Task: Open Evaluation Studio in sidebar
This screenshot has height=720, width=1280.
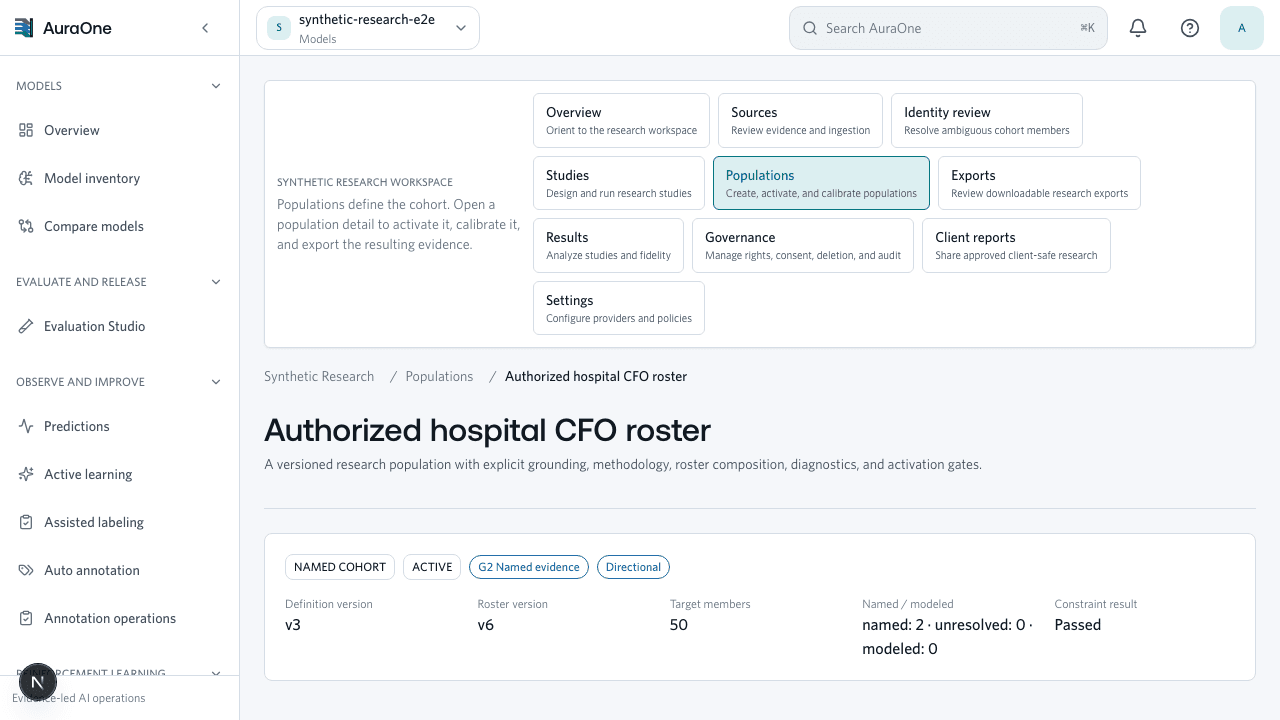Action: coord(119,326)
